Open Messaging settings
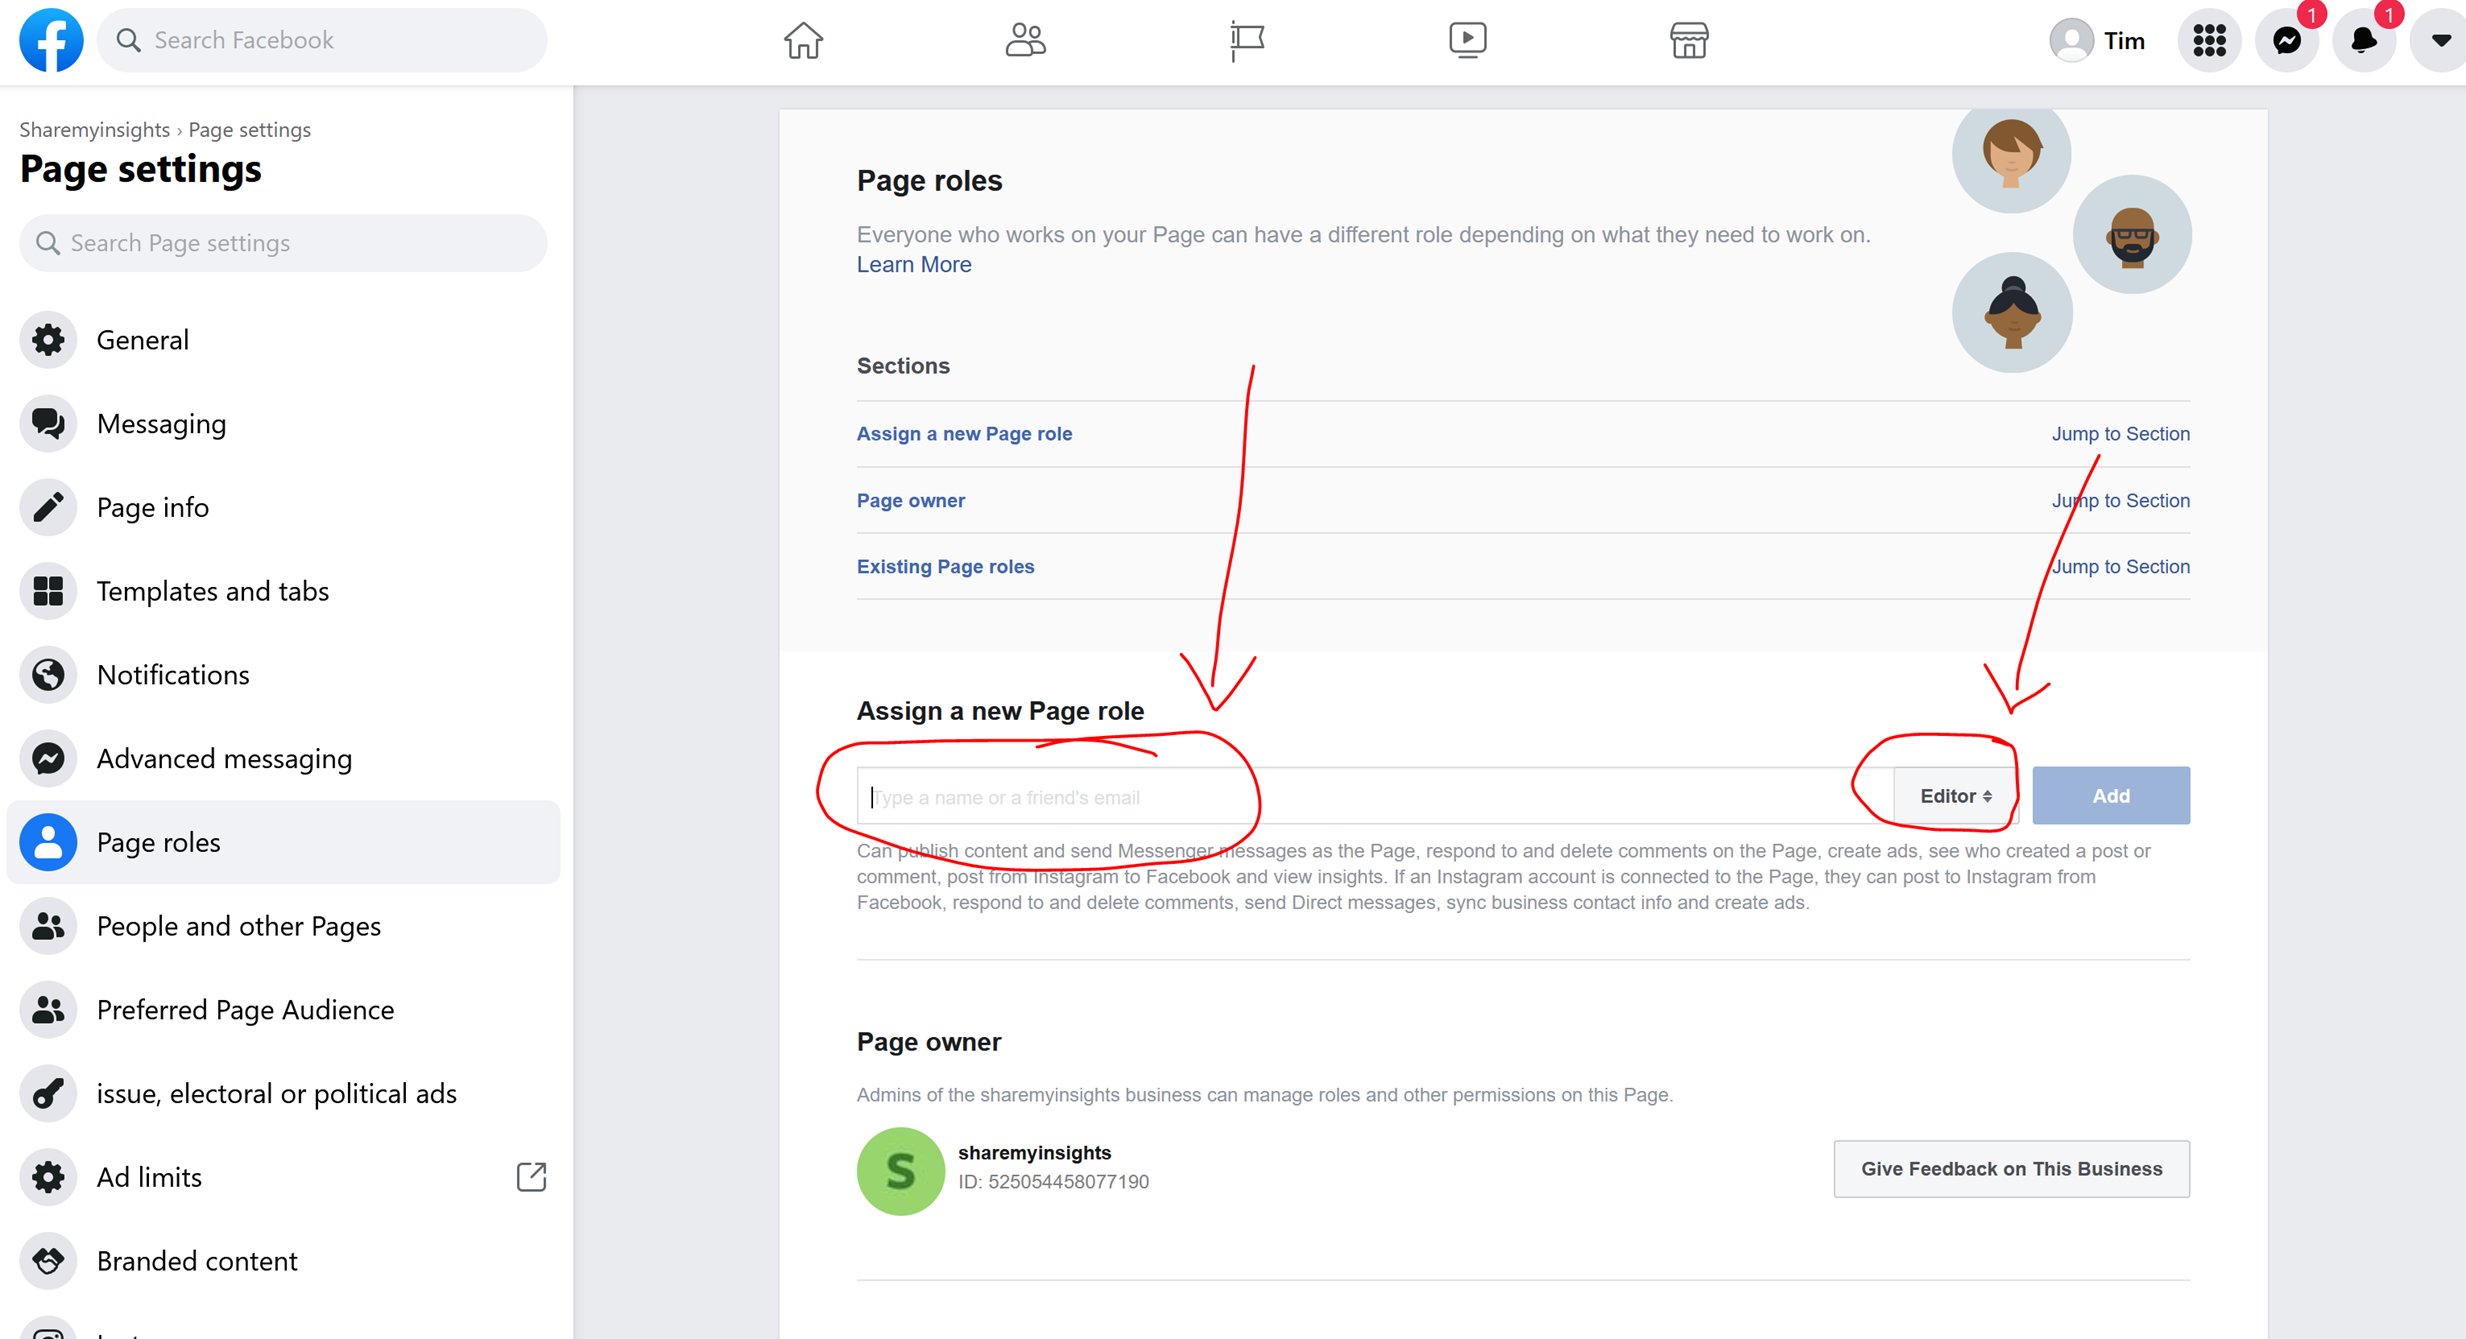The width and height of the screenshot is (2466, 1339). [283, 424]
